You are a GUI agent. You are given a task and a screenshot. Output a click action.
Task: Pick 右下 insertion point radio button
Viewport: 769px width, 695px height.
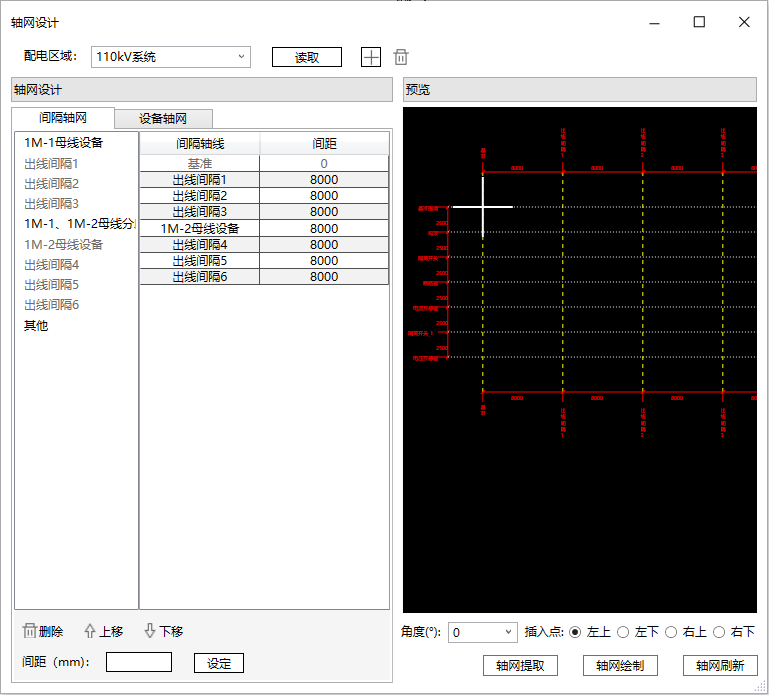719,632
